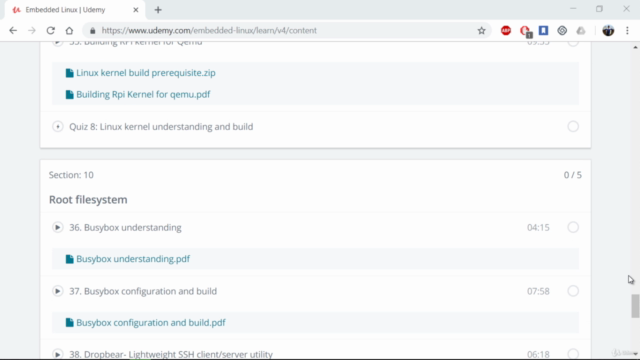
Task: Open Busybox understanding.pdf resource
Action: (x=133, y=259)
